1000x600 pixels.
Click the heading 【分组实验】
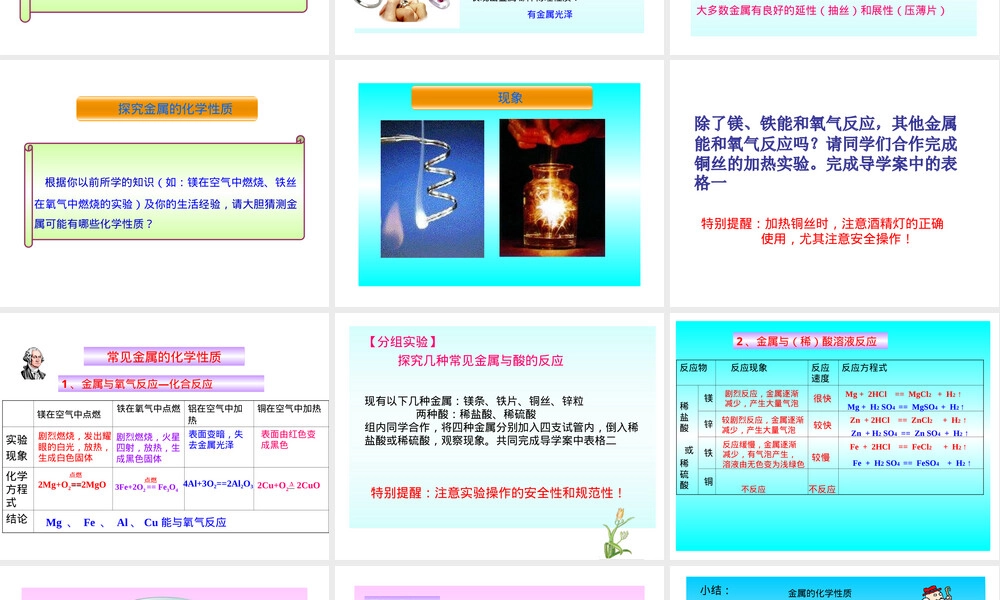(402, 342)
